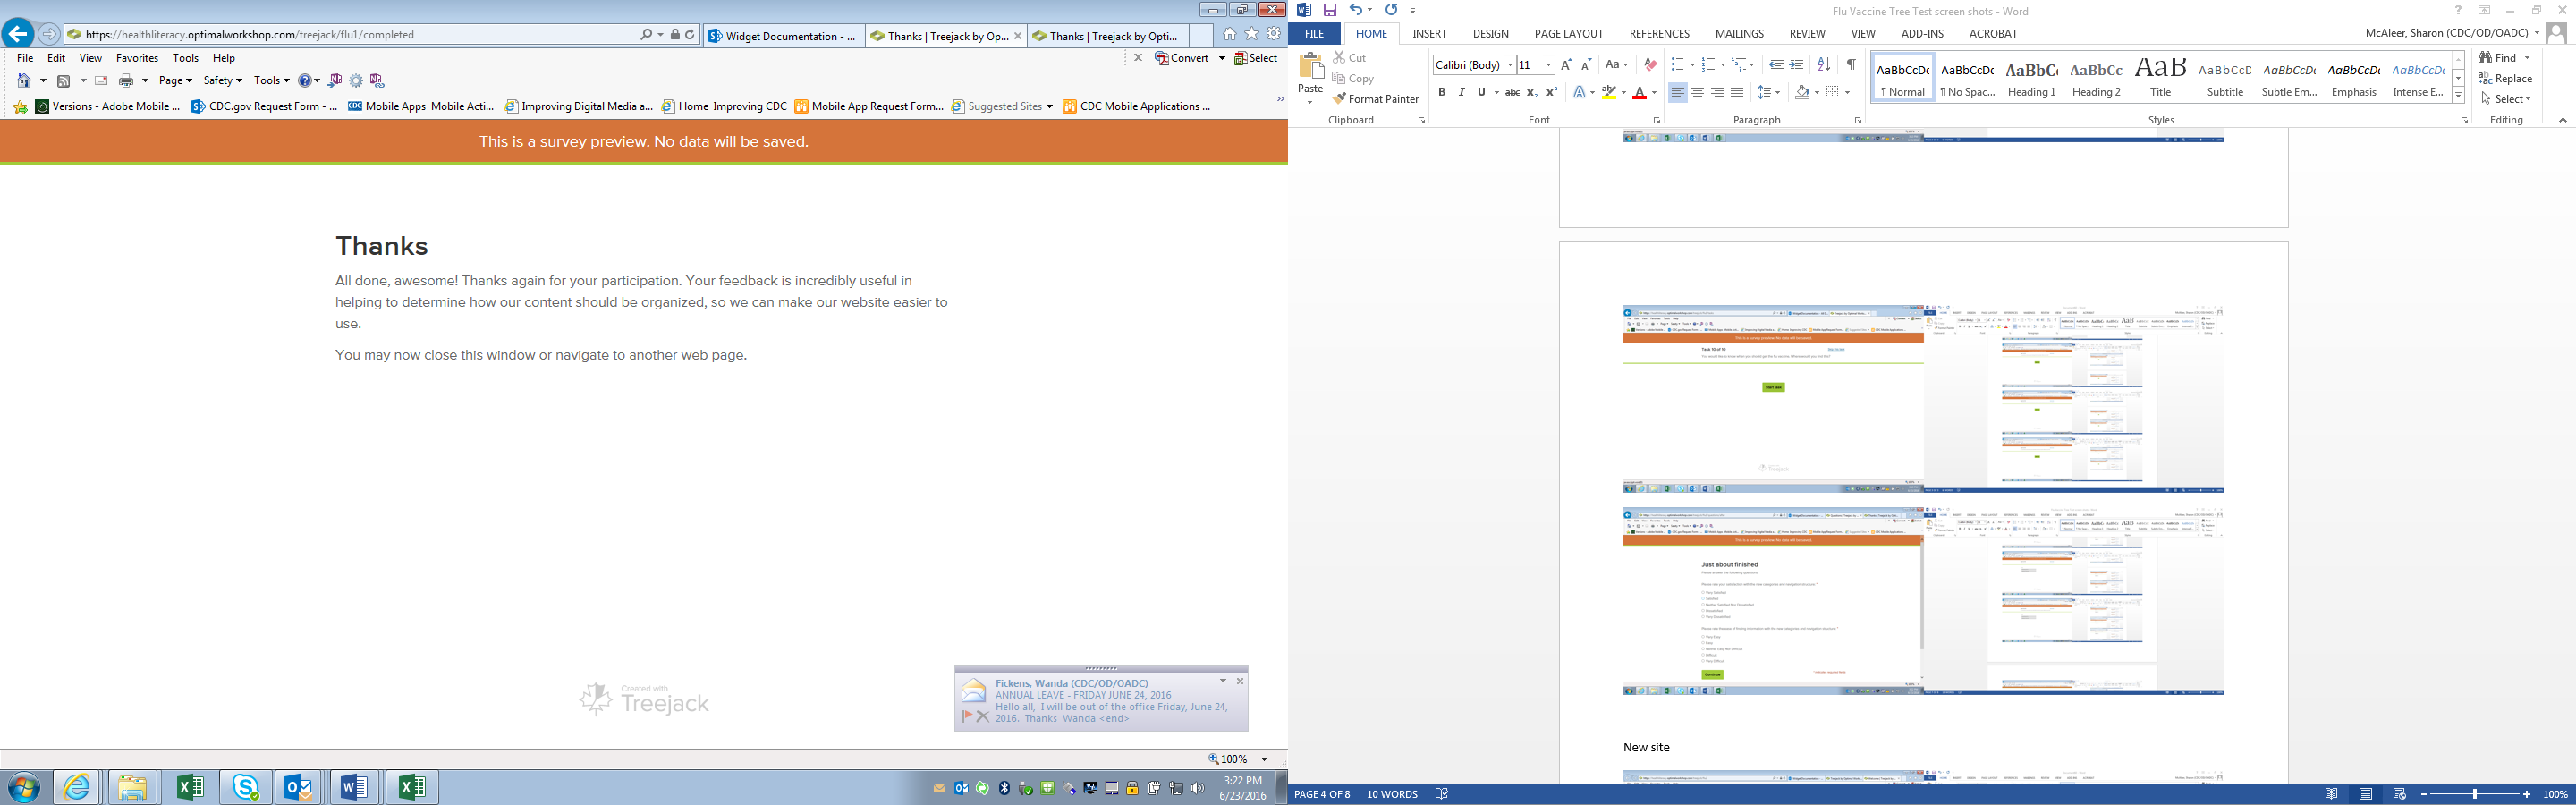Open the INSERT ribbon tab

tap(1430, 34)
